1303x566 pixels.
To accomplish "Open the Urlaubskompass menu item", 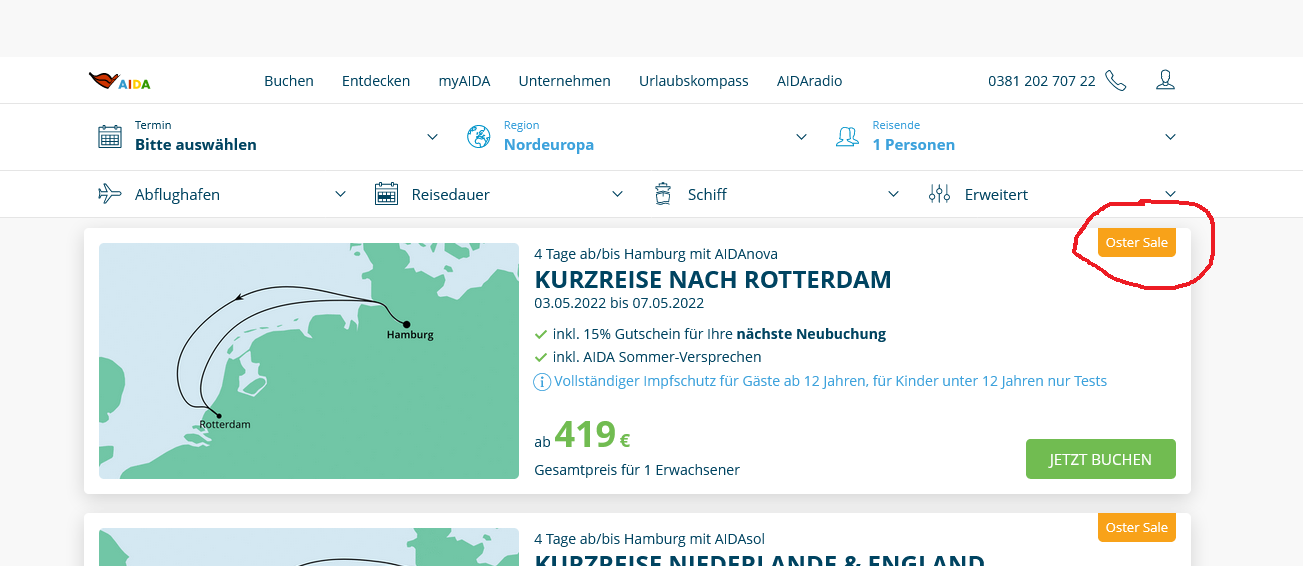I will 693,81.
